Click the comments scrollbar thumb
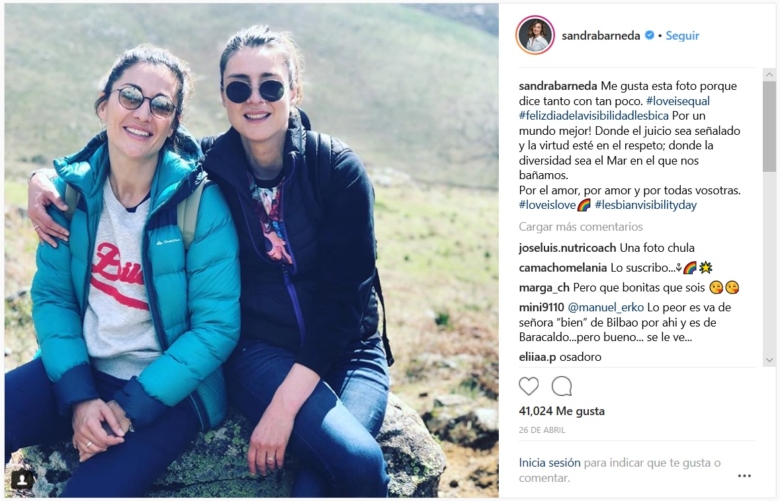Viewport: 780px width, 501px height. tap(769, 126)
